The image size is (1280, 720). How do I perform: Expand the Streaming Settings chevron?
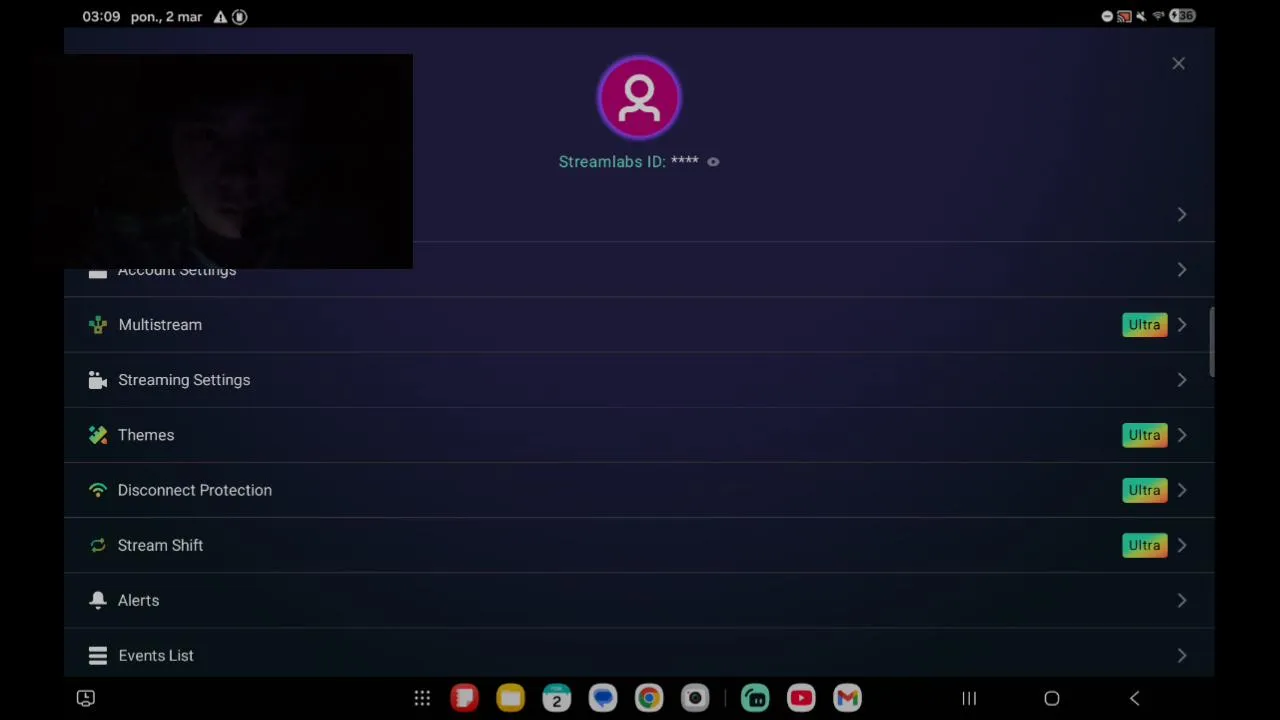1181,380
